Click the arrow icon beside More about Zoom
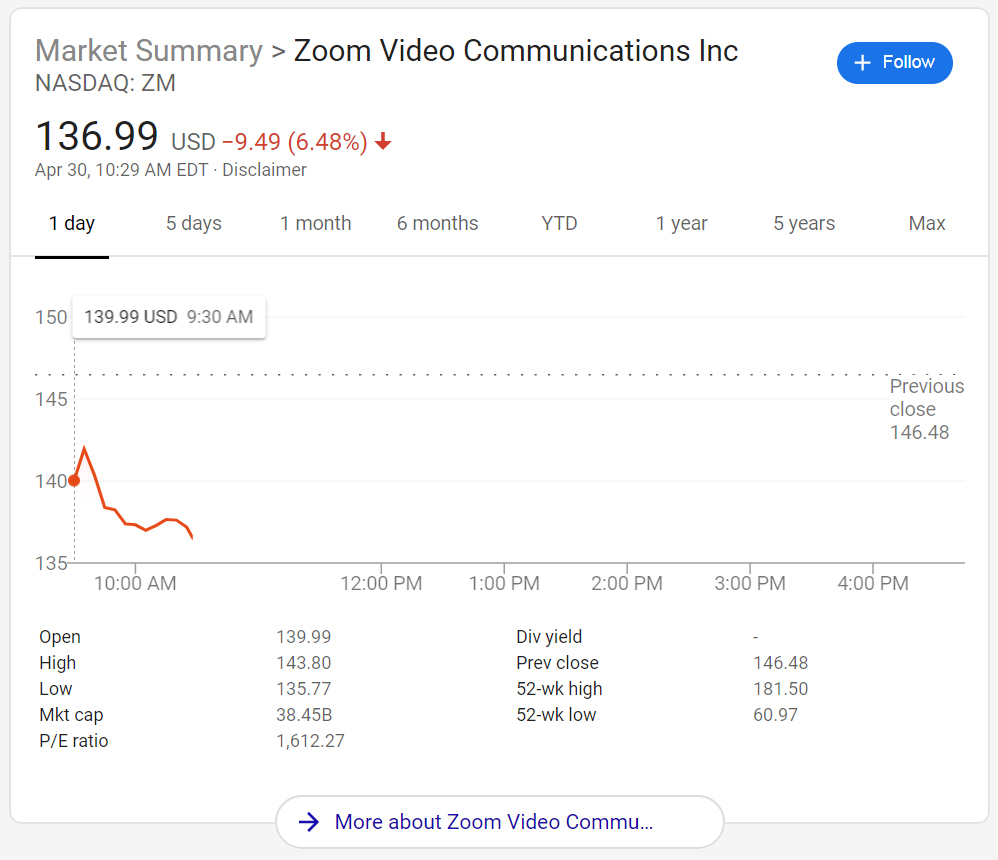998x860 pixels. (x=309, y=822)
